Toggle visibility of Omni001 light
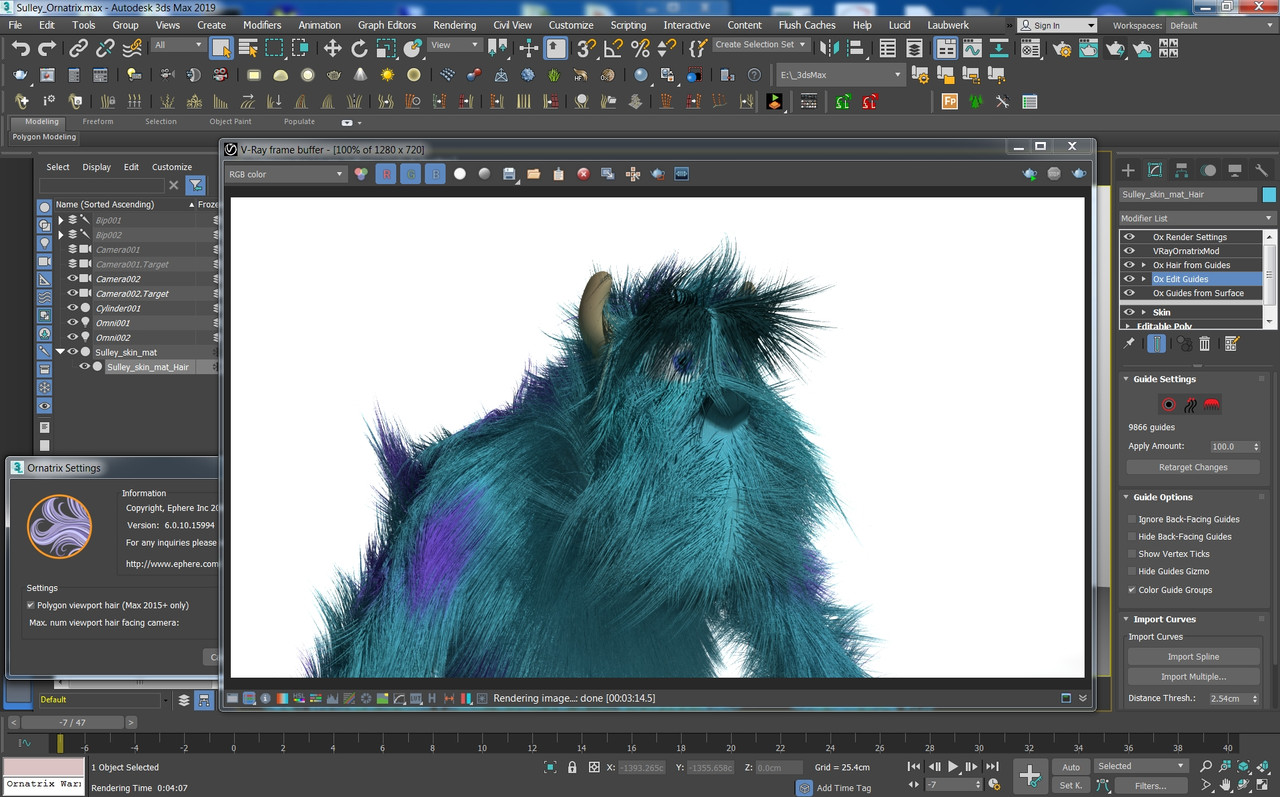Image resolution: width=1280 pixels, height=797 pixels. [x=72, y=323]
